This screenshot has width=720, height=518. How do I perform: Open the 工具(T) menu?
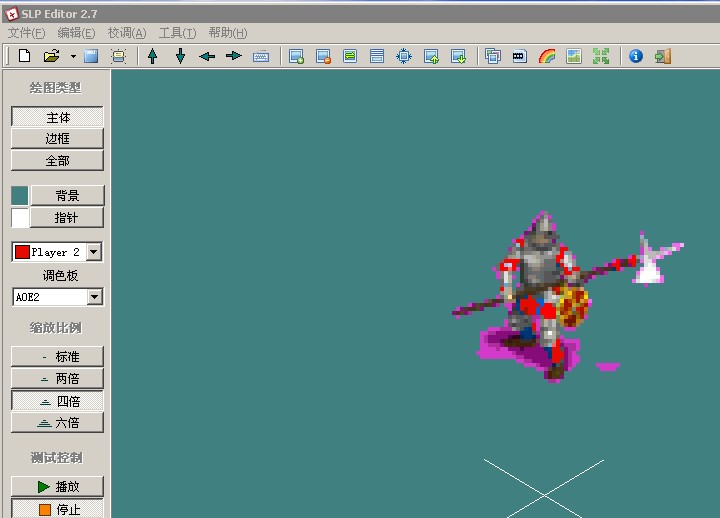177,33
